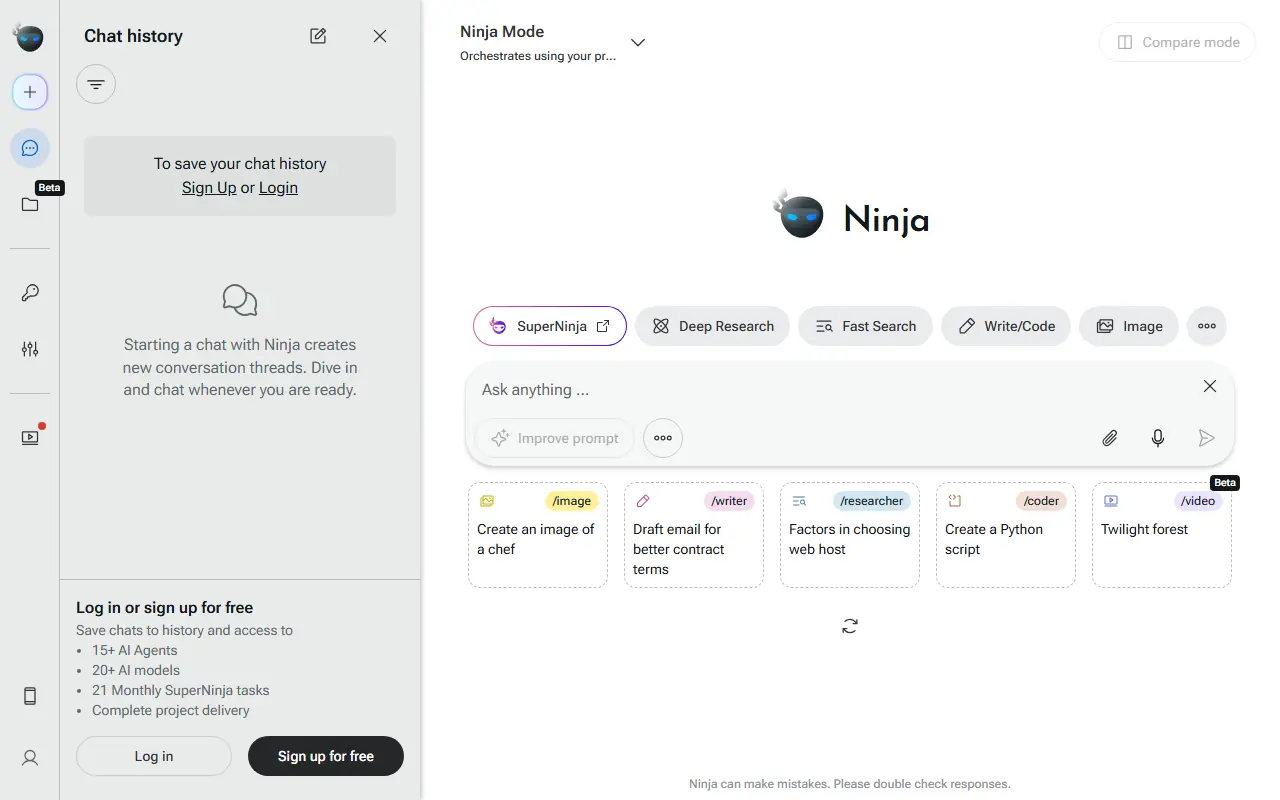Enable Compare mode
Image resolution: width=1280 pixels, height=800 pixels.
click(1177, 42)
